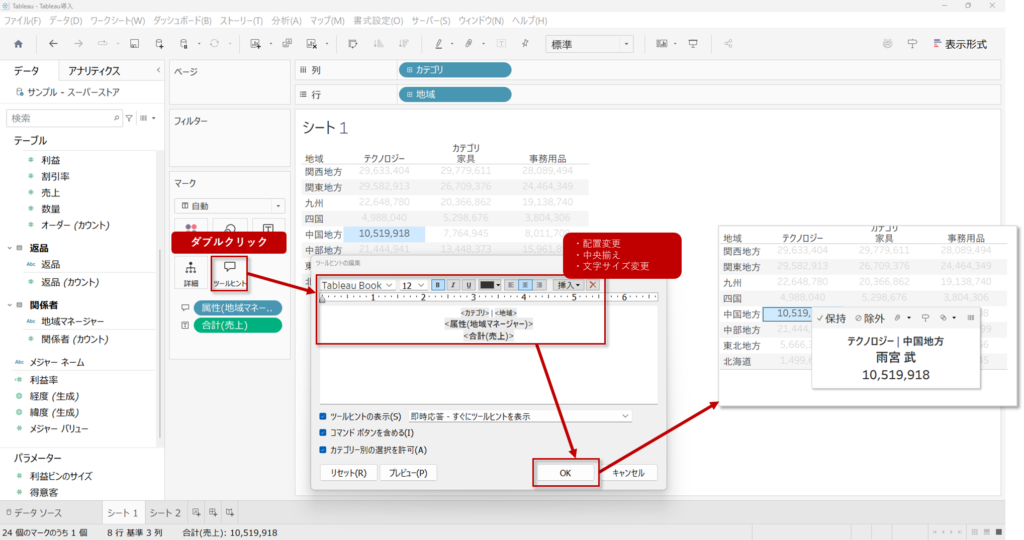Apply italic in tooltip editor

click(x=453, y=285)
